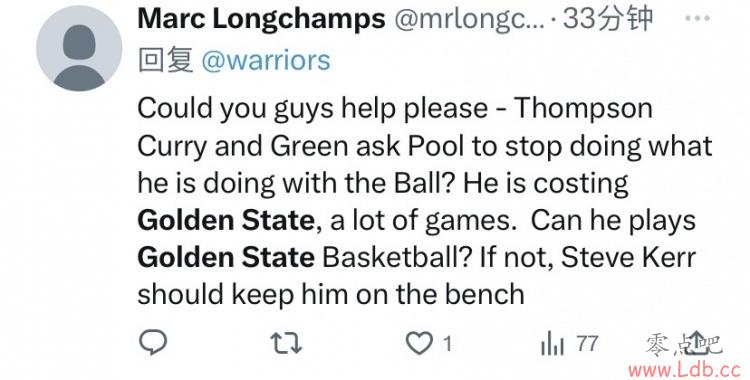The image size is (750, 380).
Task: Click bold Golden State before 'Basketball'
Action: click(x=226, y=257)
